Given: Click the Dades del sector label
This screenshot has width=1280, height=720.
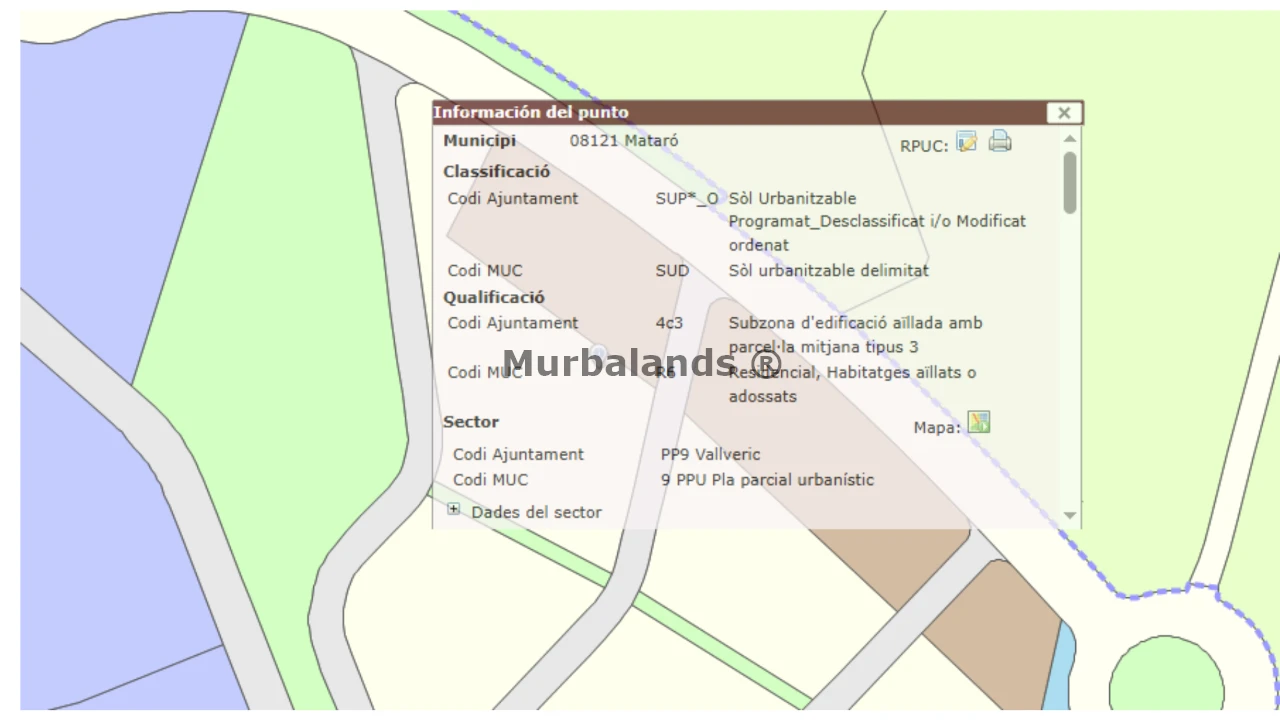Looking at the screenshot, I should click(536, 512).
